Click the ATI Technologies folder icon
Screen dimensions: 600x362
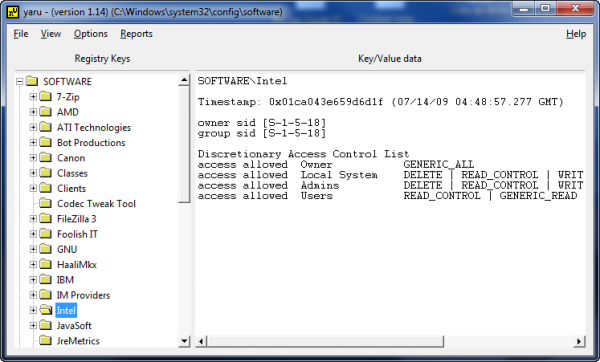coord(46,127)
